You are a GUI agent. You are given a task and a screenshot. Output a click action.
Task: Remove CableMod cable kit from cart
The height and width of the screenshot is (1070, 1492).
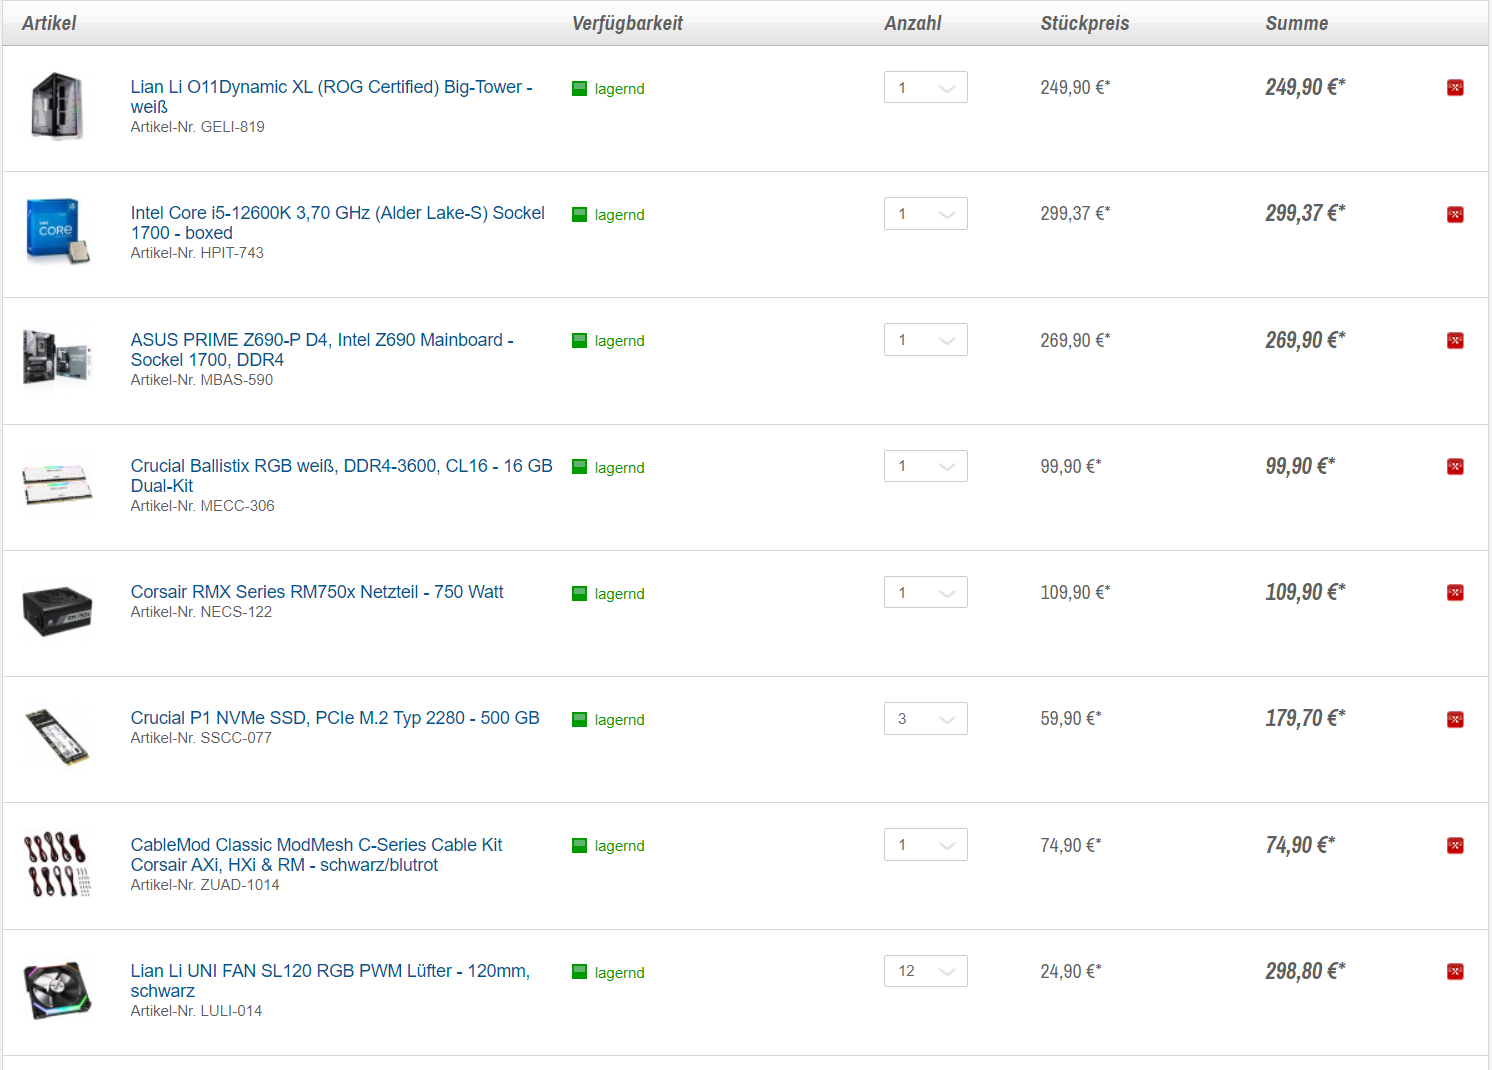1455,846
